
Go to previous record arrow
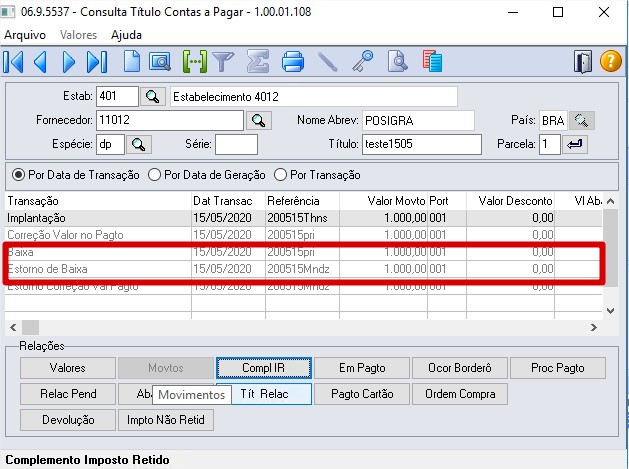point(41,62)
